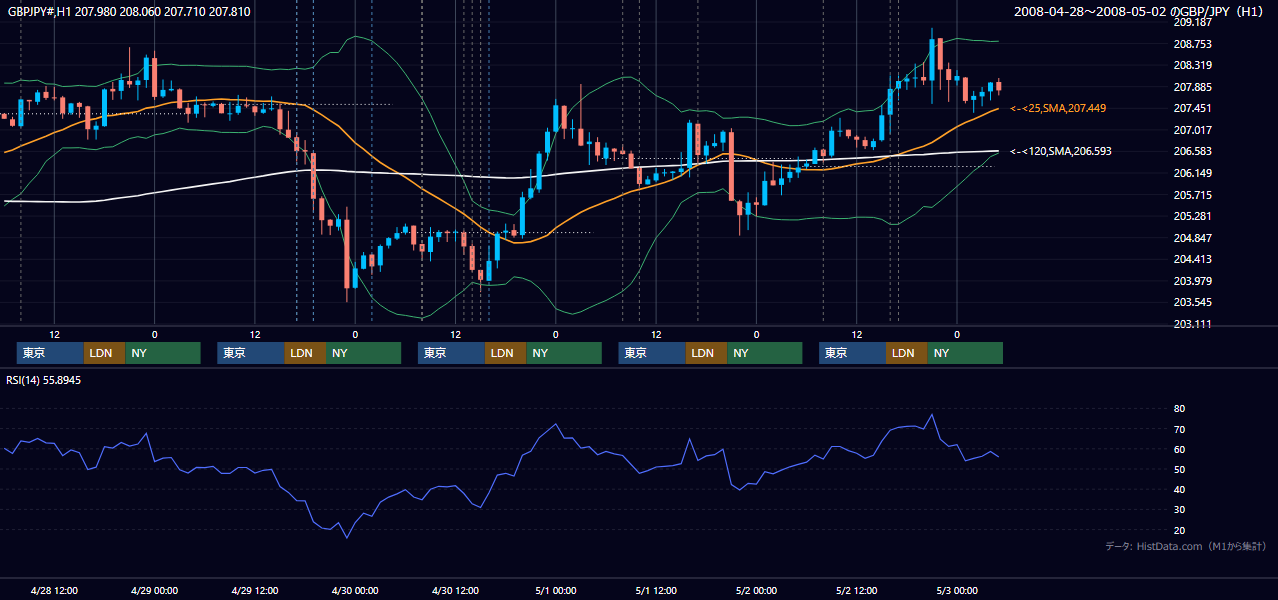Select the 5/2 12:00 time axis label
The image size is (1278, 600).
tap(857, 590)
